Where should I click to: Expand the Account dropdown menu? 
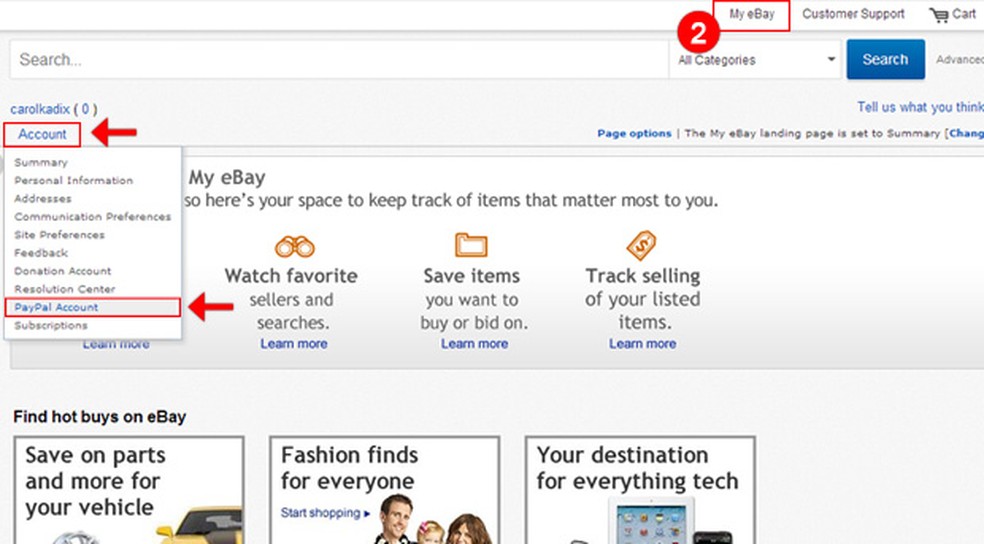[x=42, y=134]
